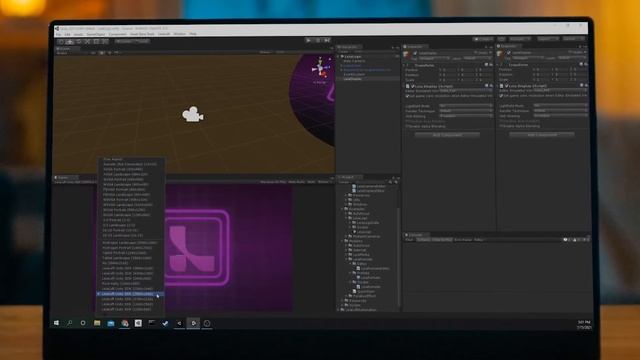Open File Explorer from taskbar
640x360 pixels.
point(97,323)
